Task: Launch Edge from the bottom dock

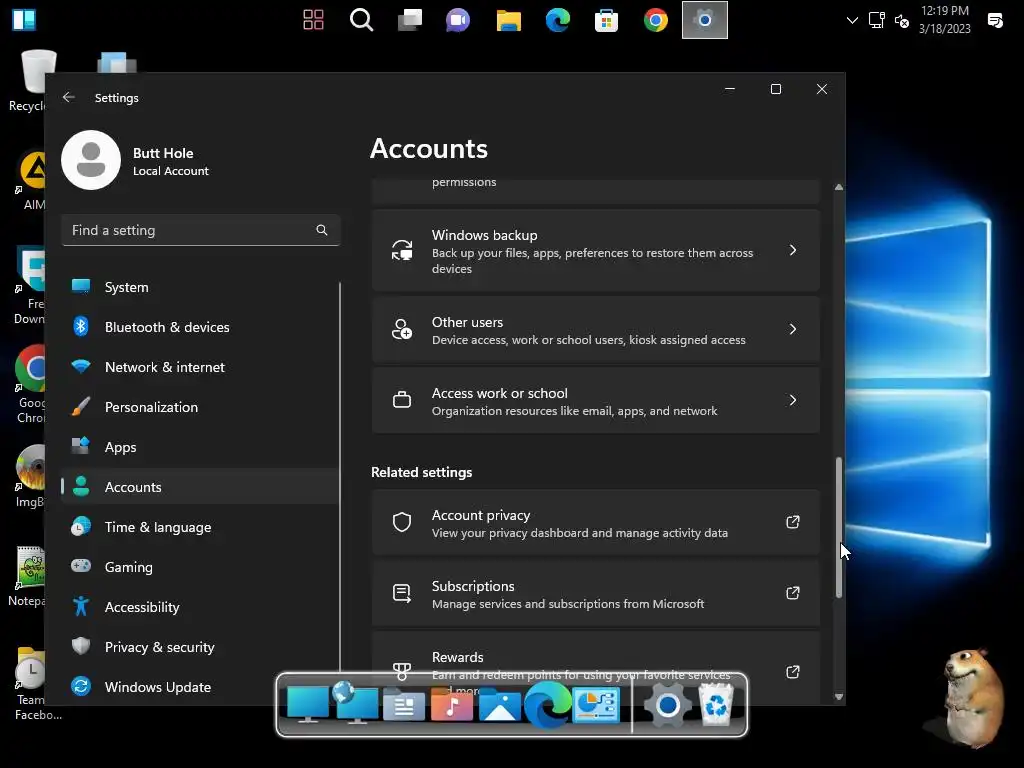Action: (x=548, y=705)
